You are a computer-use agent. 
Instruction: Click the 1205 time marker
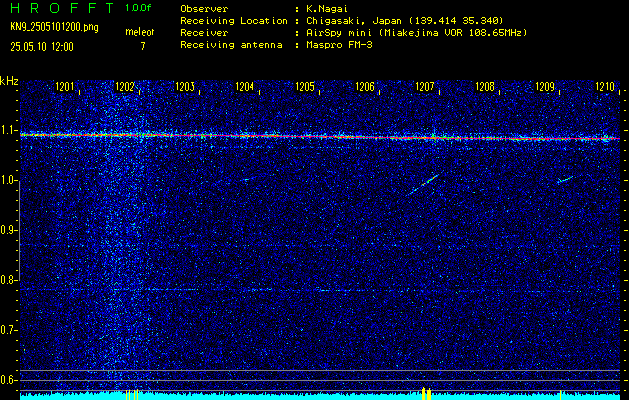(305, 86)
